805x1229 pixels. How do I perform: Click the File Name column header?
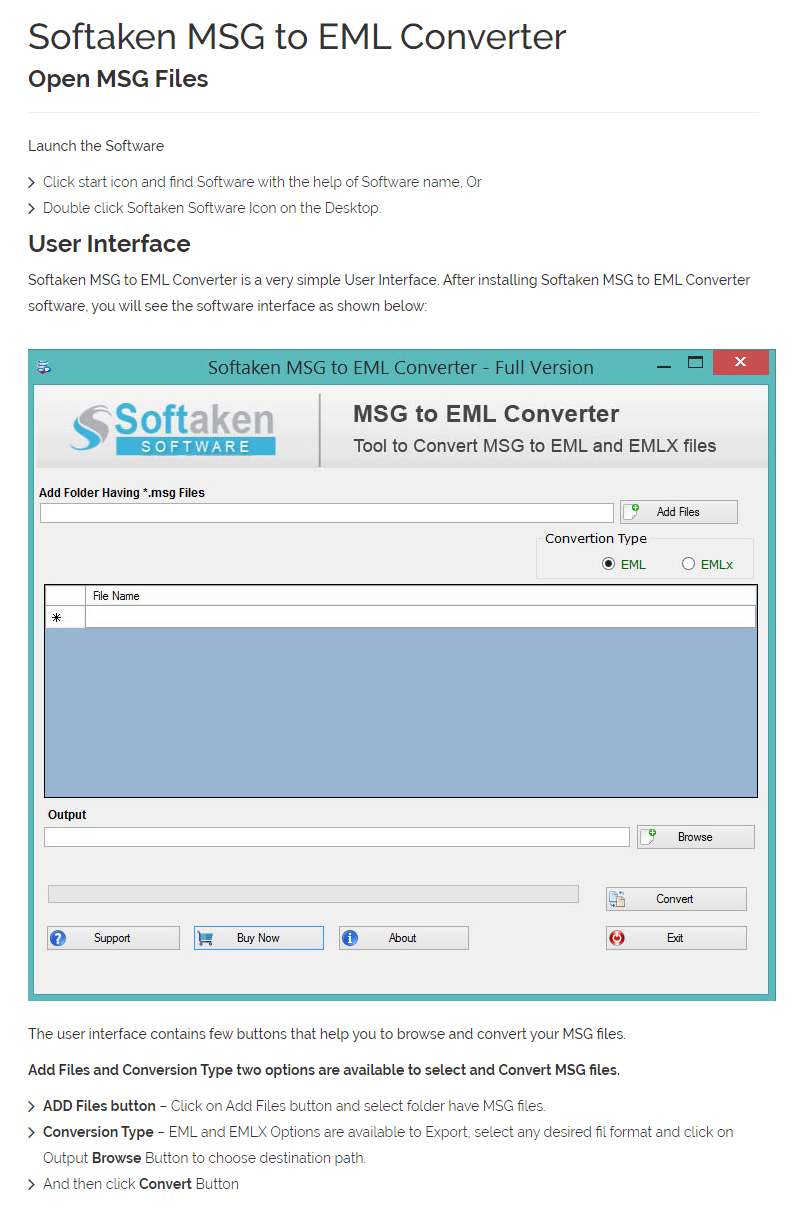coord(420,596)
